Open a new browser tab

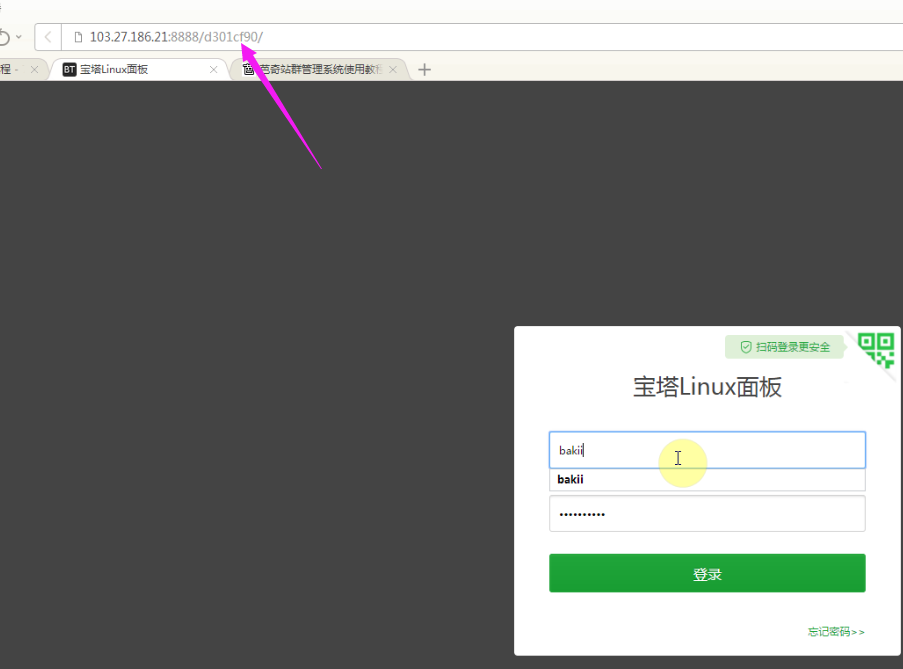pos(424,70)
